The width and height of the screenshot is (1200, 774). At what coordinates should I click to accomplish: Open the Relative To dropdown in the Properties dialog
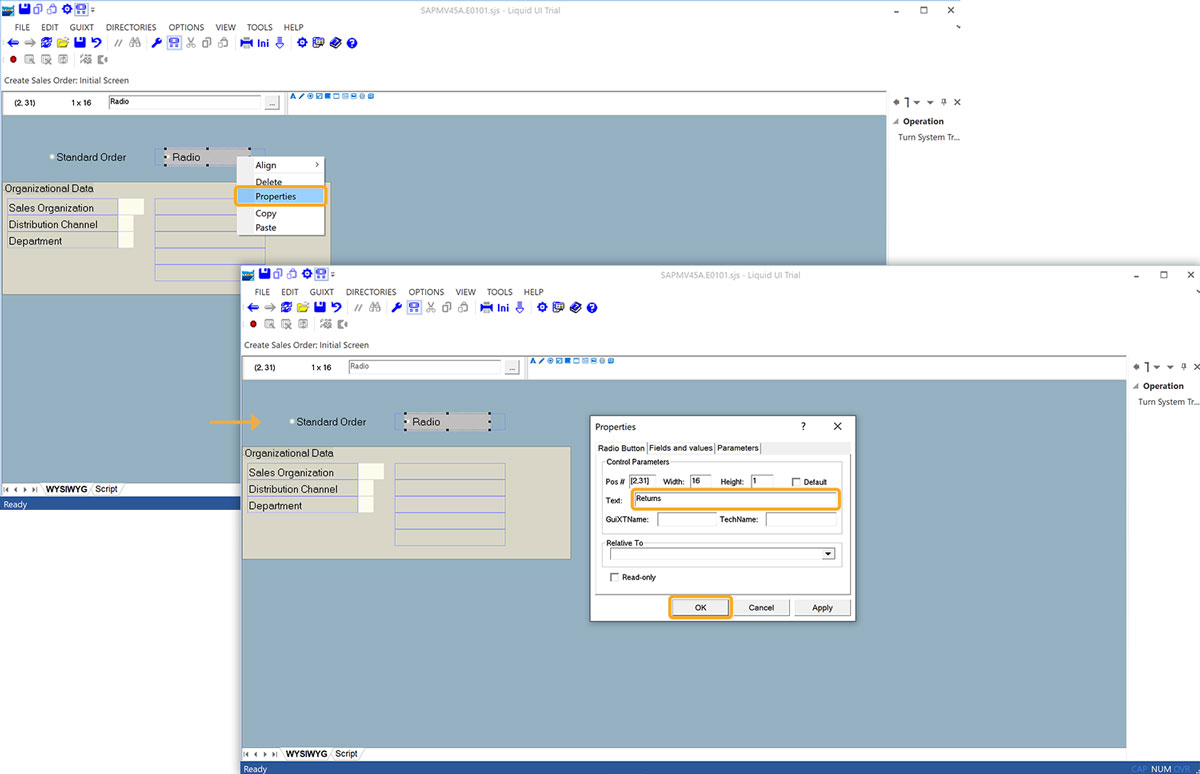828,553
